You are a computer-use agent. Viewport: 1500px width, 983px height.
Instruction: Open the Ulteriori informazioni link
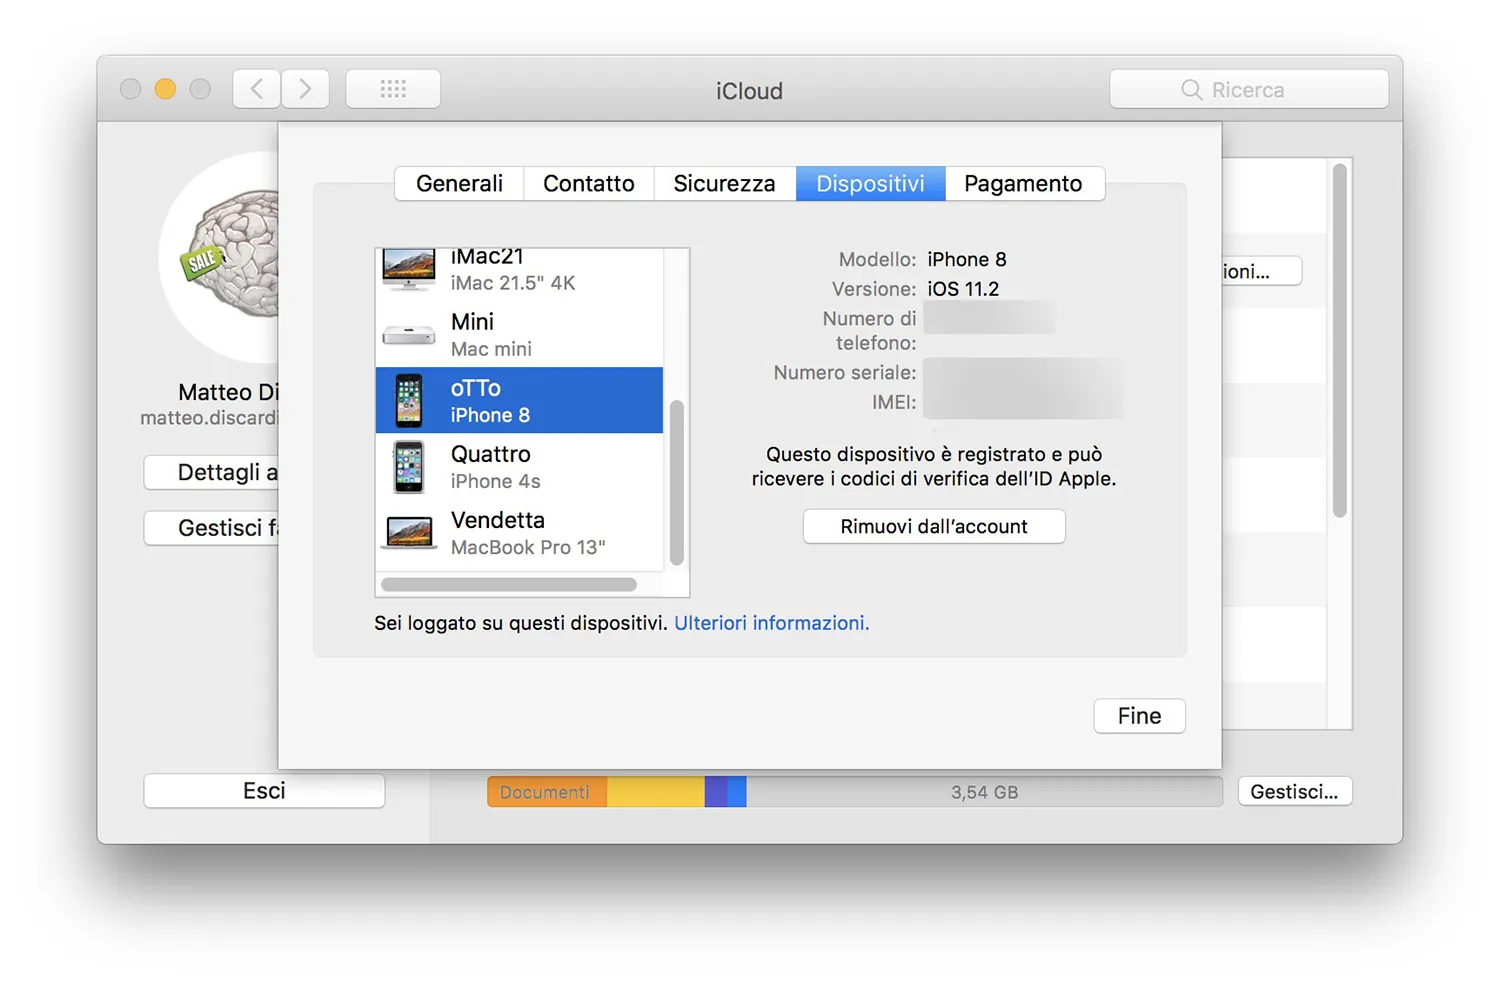point(772,623)
